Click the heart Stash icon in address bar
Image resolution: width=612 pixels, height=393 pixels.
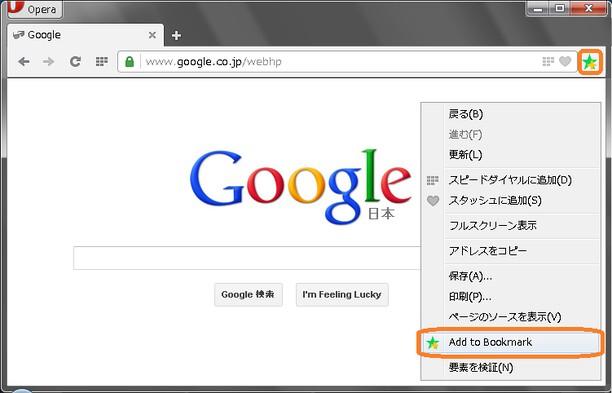click(565, 61)
